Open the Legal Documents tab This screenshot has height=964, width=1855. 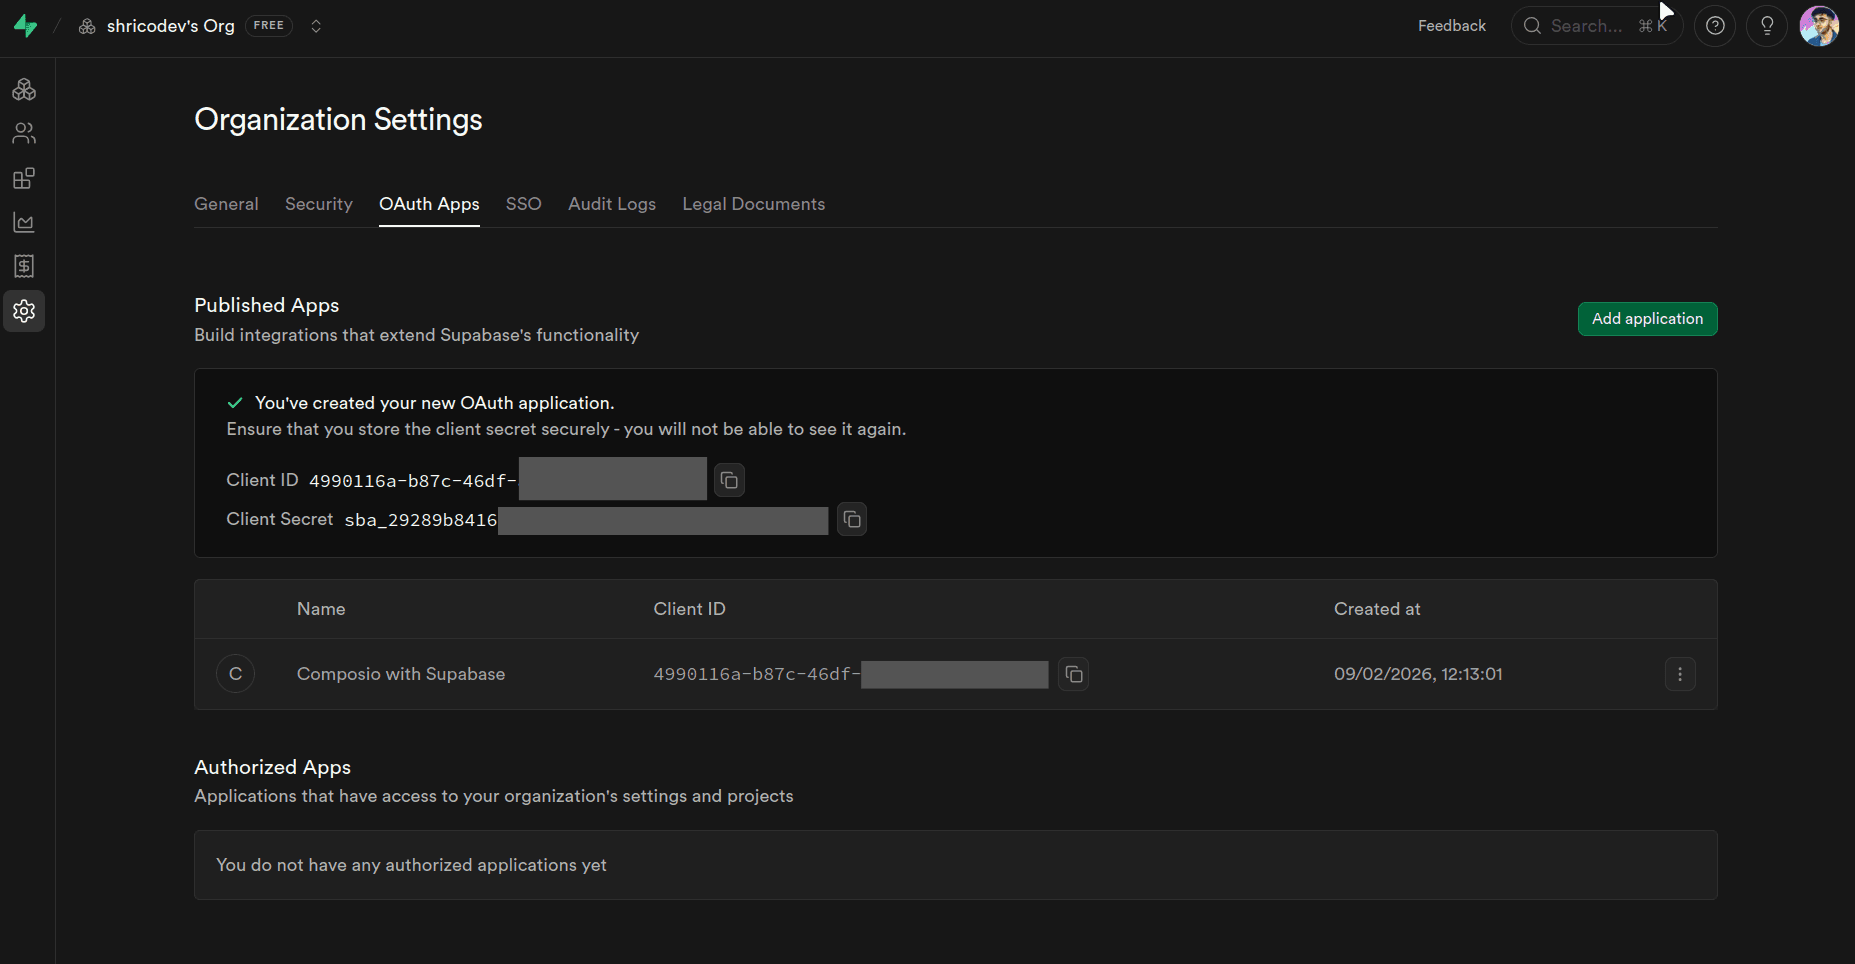pyautogui.click(x=754, y=204)
